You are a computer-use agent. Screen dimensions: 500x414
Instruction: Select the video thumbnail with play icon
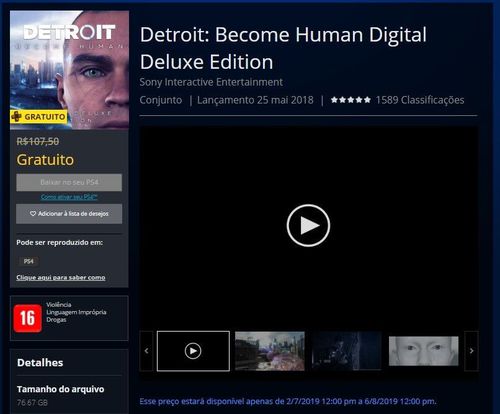[193, 351]
